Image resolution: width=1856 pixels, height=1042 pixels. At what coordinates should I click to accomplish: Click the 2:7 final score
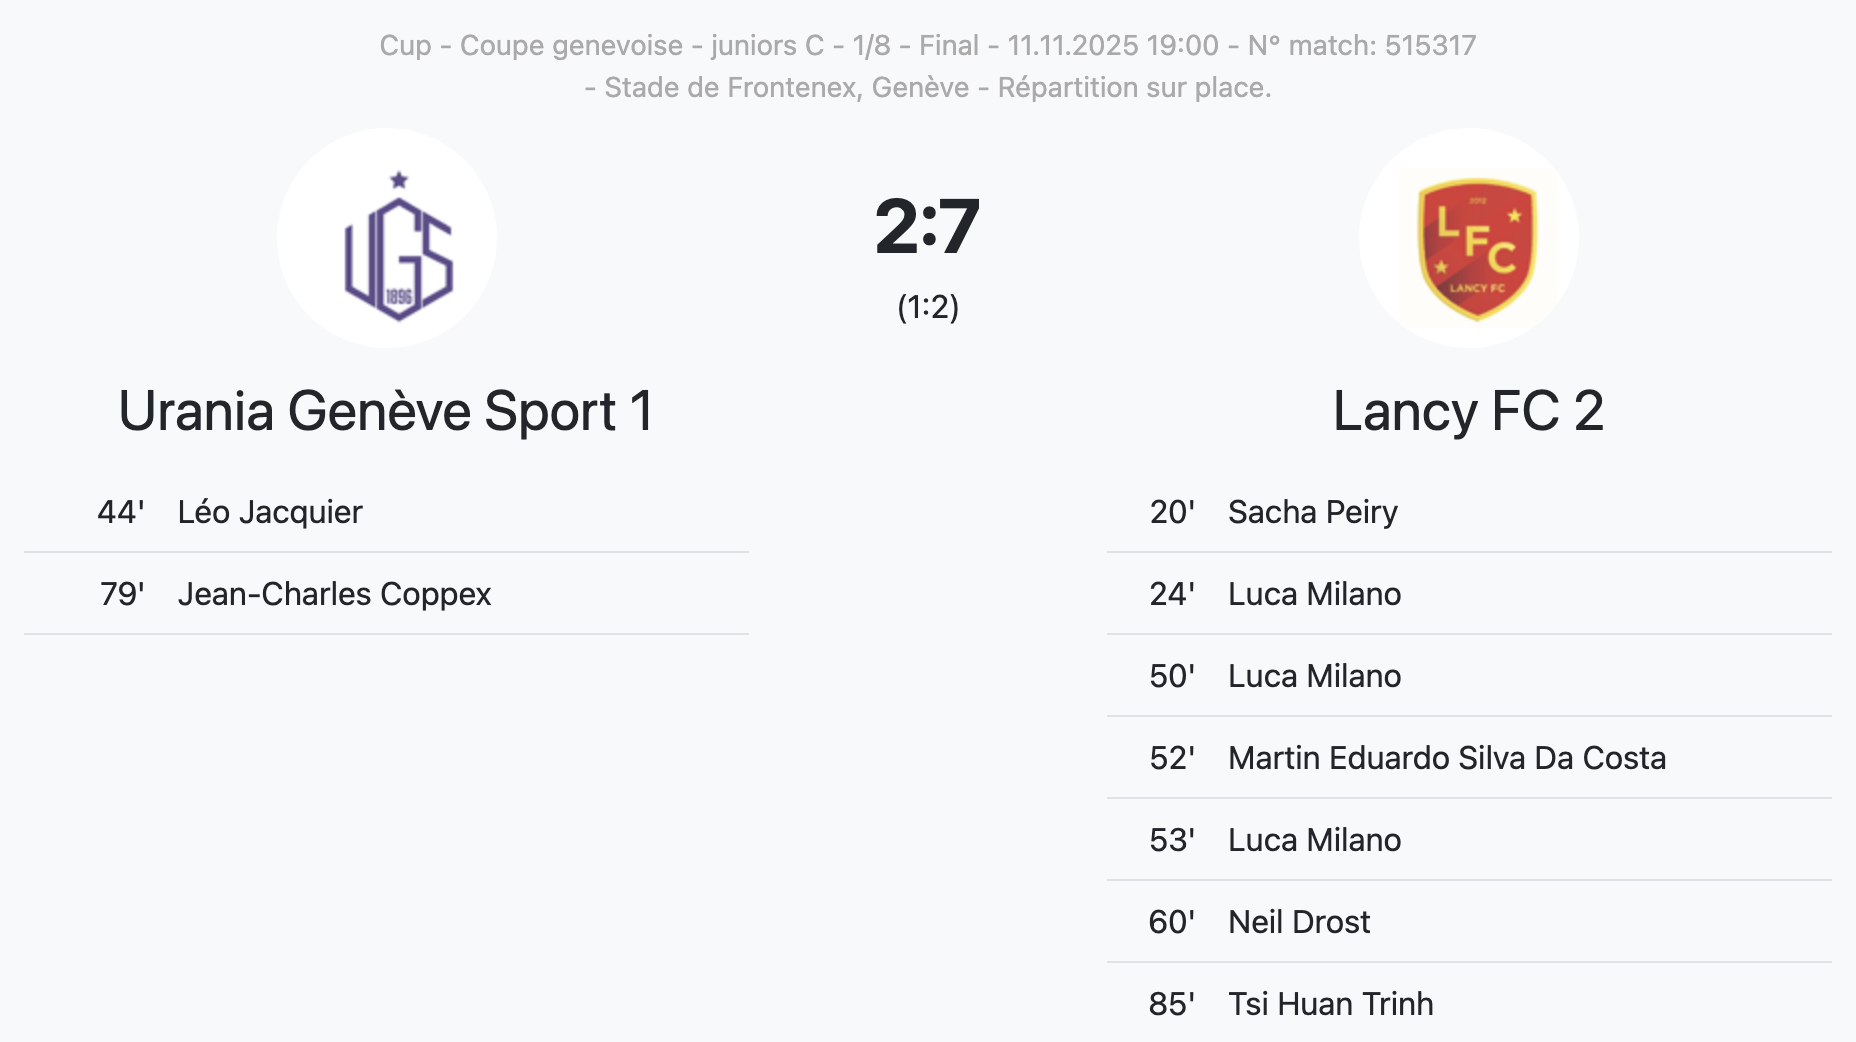tap(927, 227)
